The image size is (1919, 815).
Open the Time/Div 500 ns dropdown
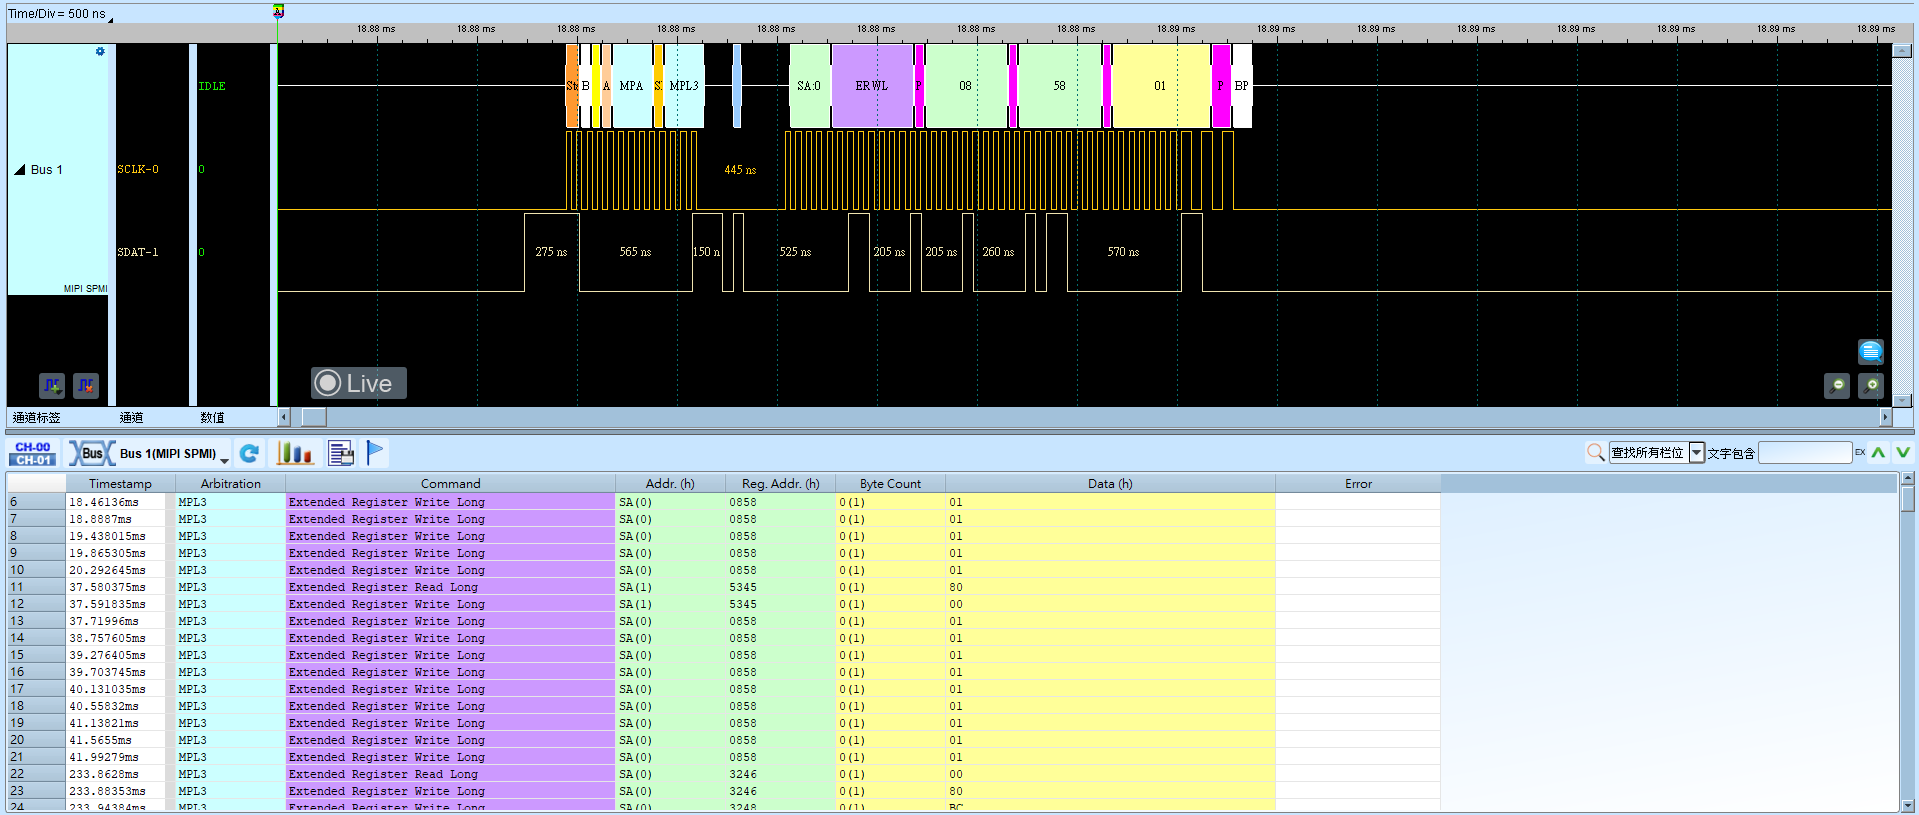110,18
